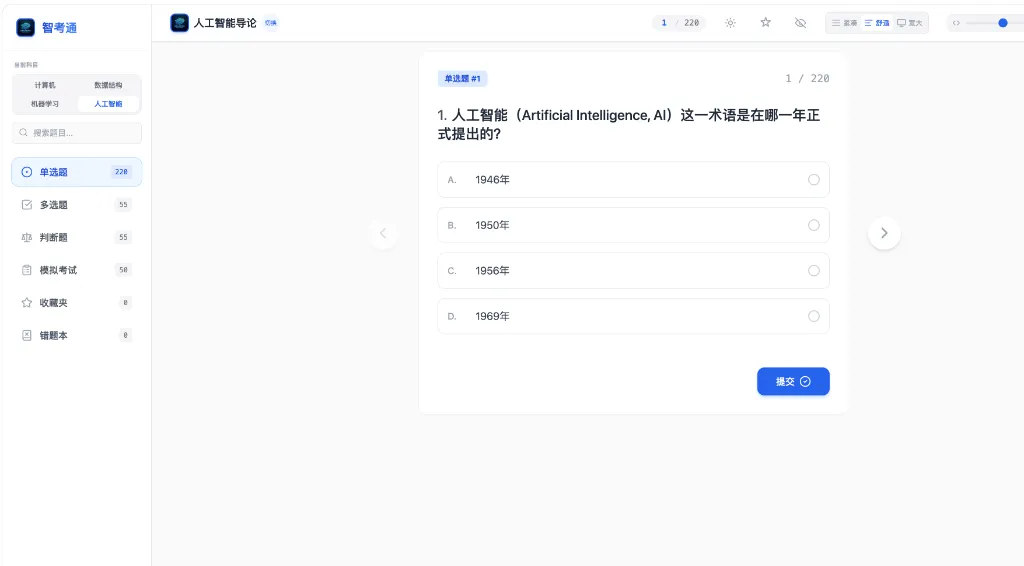Switch to 紧凑 layout mode
Screen dimensions: 1024x566
pos(844,23)
